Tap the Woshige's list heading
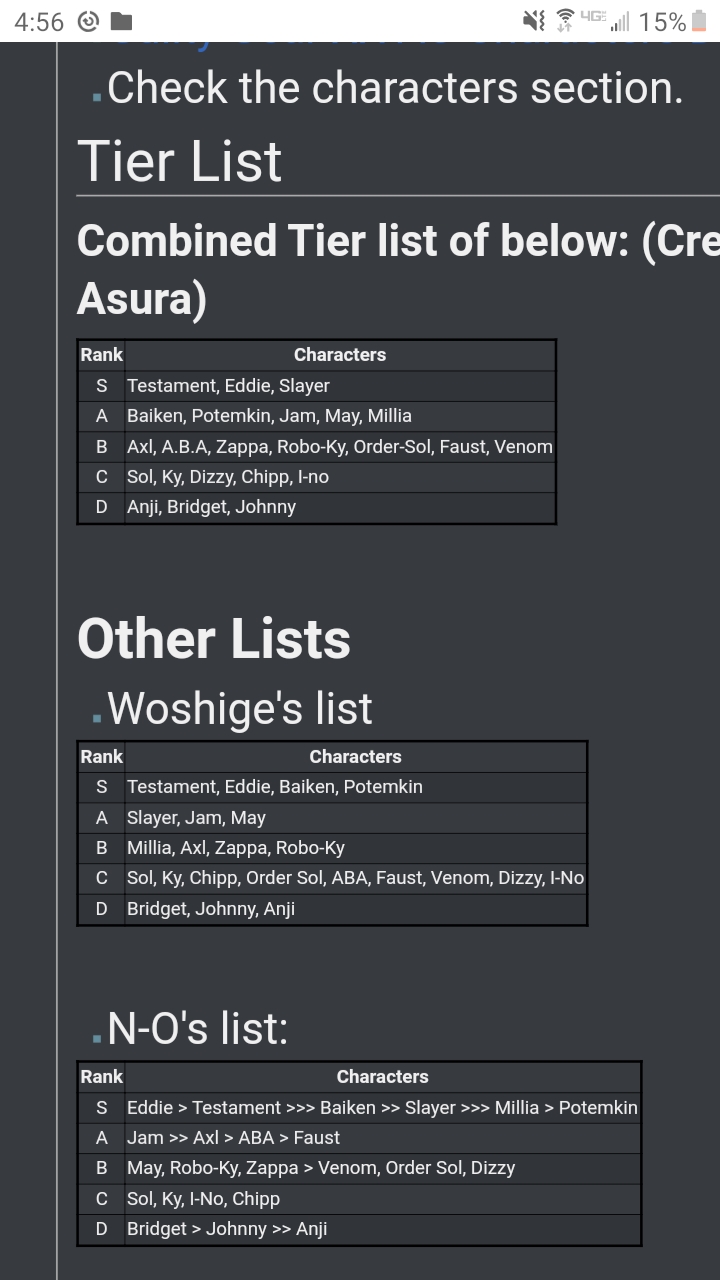This screenshot has height=1280, width=720. (x=240, y=709)
